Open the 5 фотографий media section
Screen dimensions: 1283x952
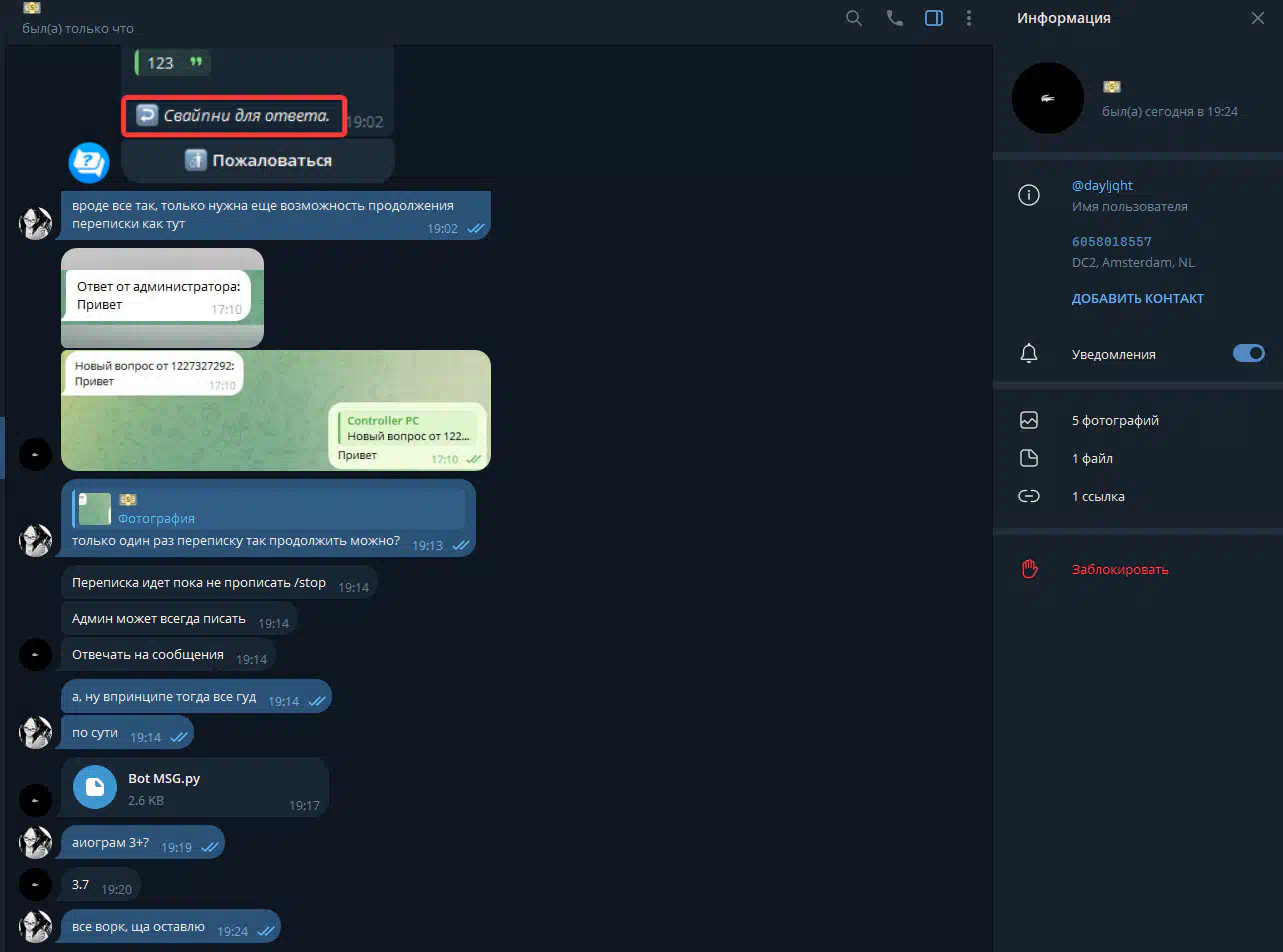(1114, 420)
